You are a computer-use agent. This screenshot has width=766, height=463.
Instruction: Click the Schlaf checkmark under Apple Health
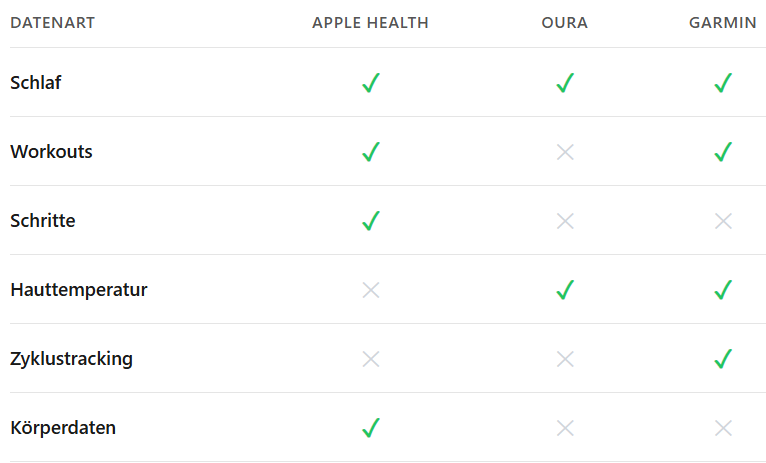point(371,83)
